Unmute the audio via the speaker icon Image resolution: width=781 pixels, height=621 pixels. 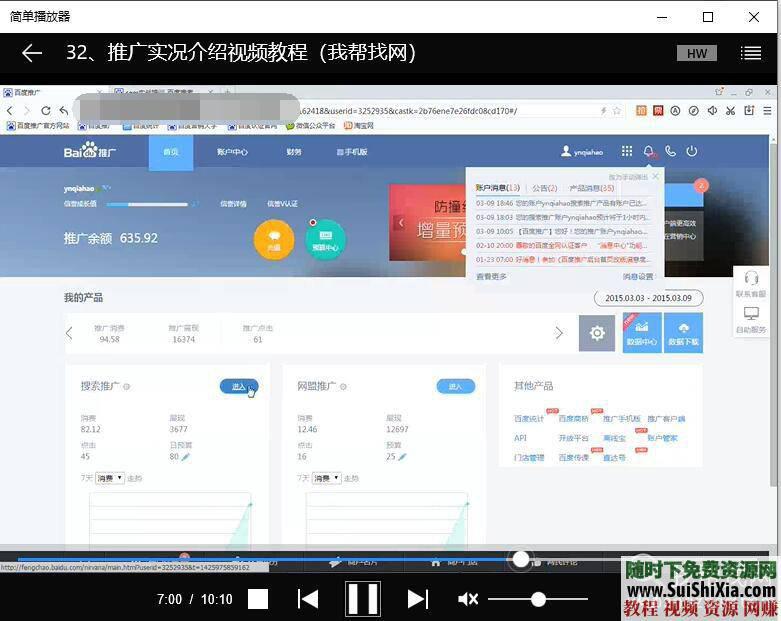(x=467, y=599)
